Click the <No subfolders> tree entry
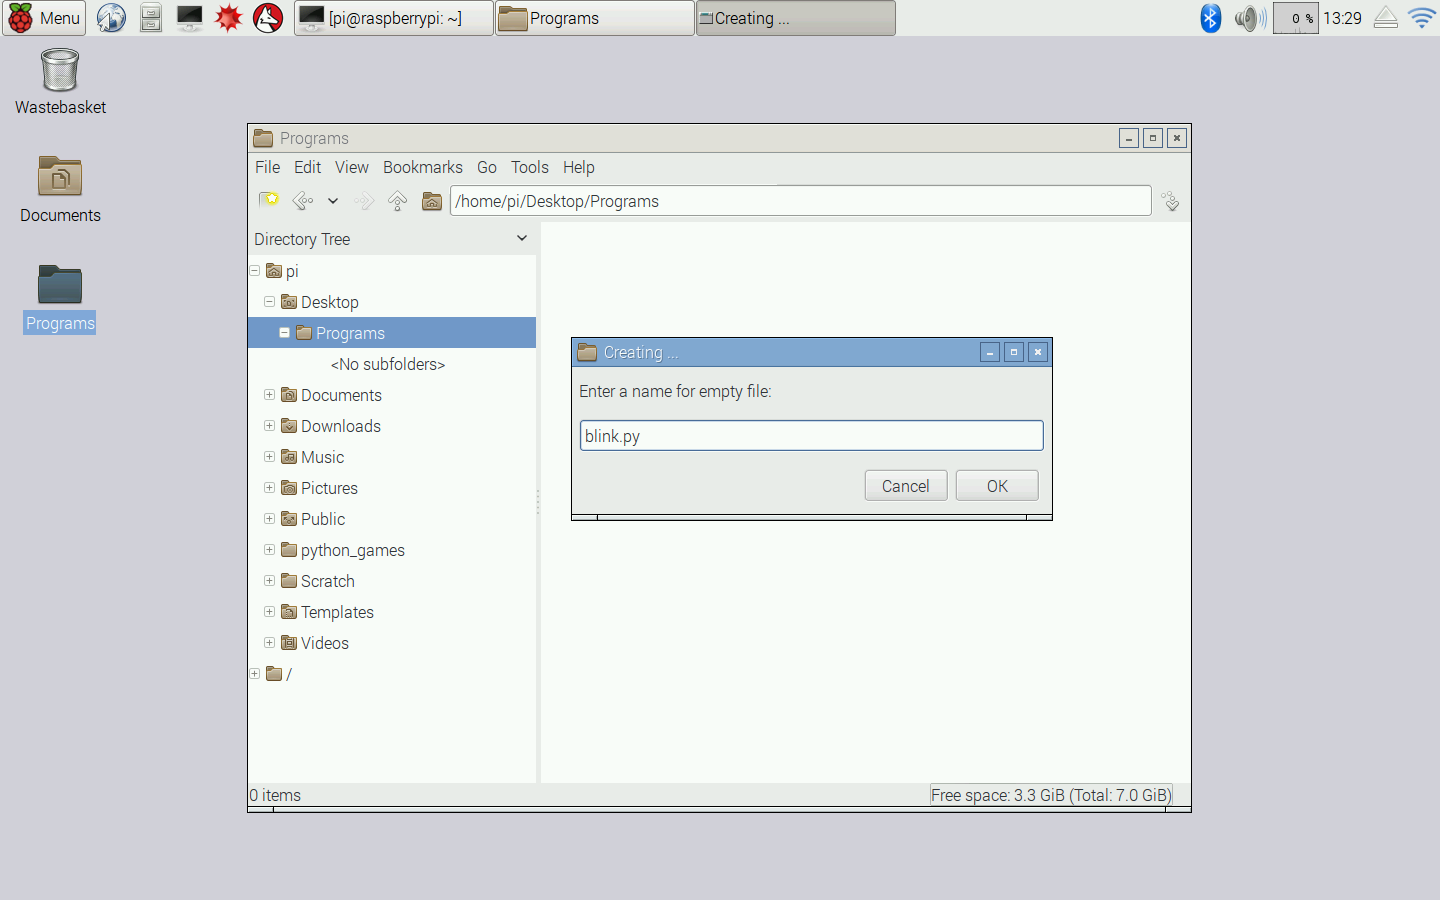The width and height of the screenshot is (1440, 900). coord(388,364)
